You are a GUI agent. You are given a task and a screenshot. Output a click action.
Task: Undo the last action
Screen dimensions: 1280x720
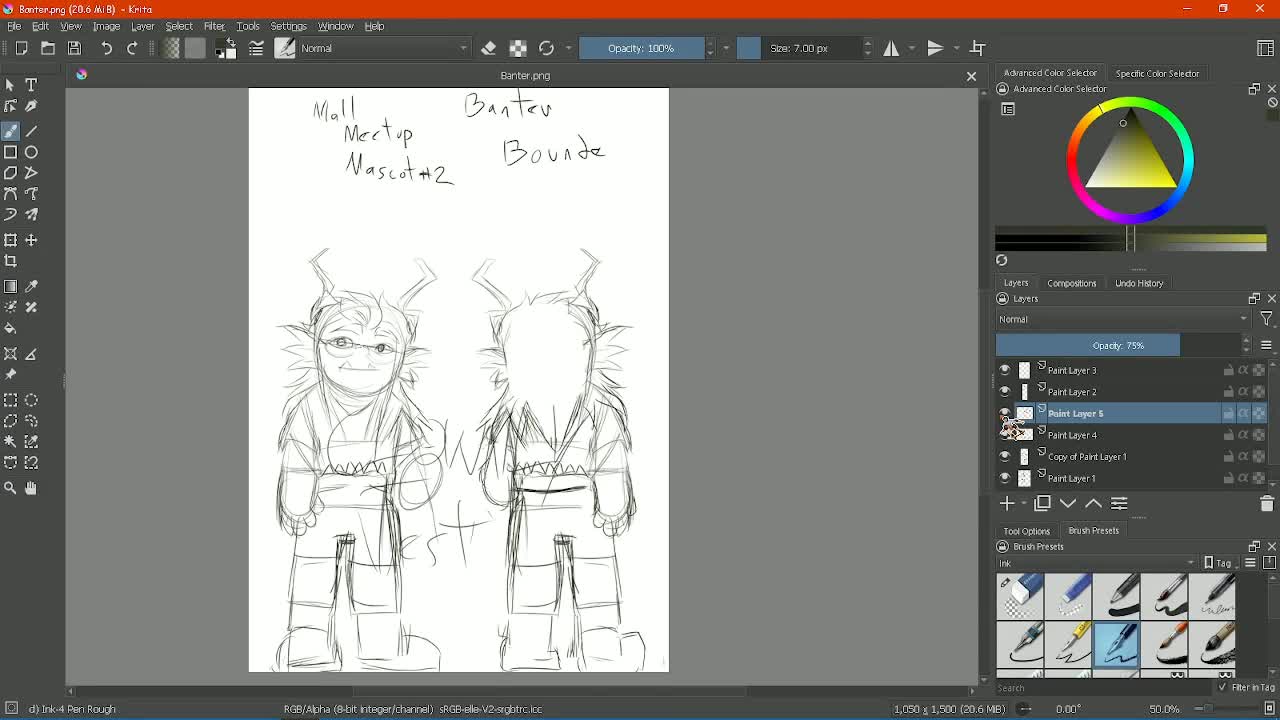pos(106,48)
